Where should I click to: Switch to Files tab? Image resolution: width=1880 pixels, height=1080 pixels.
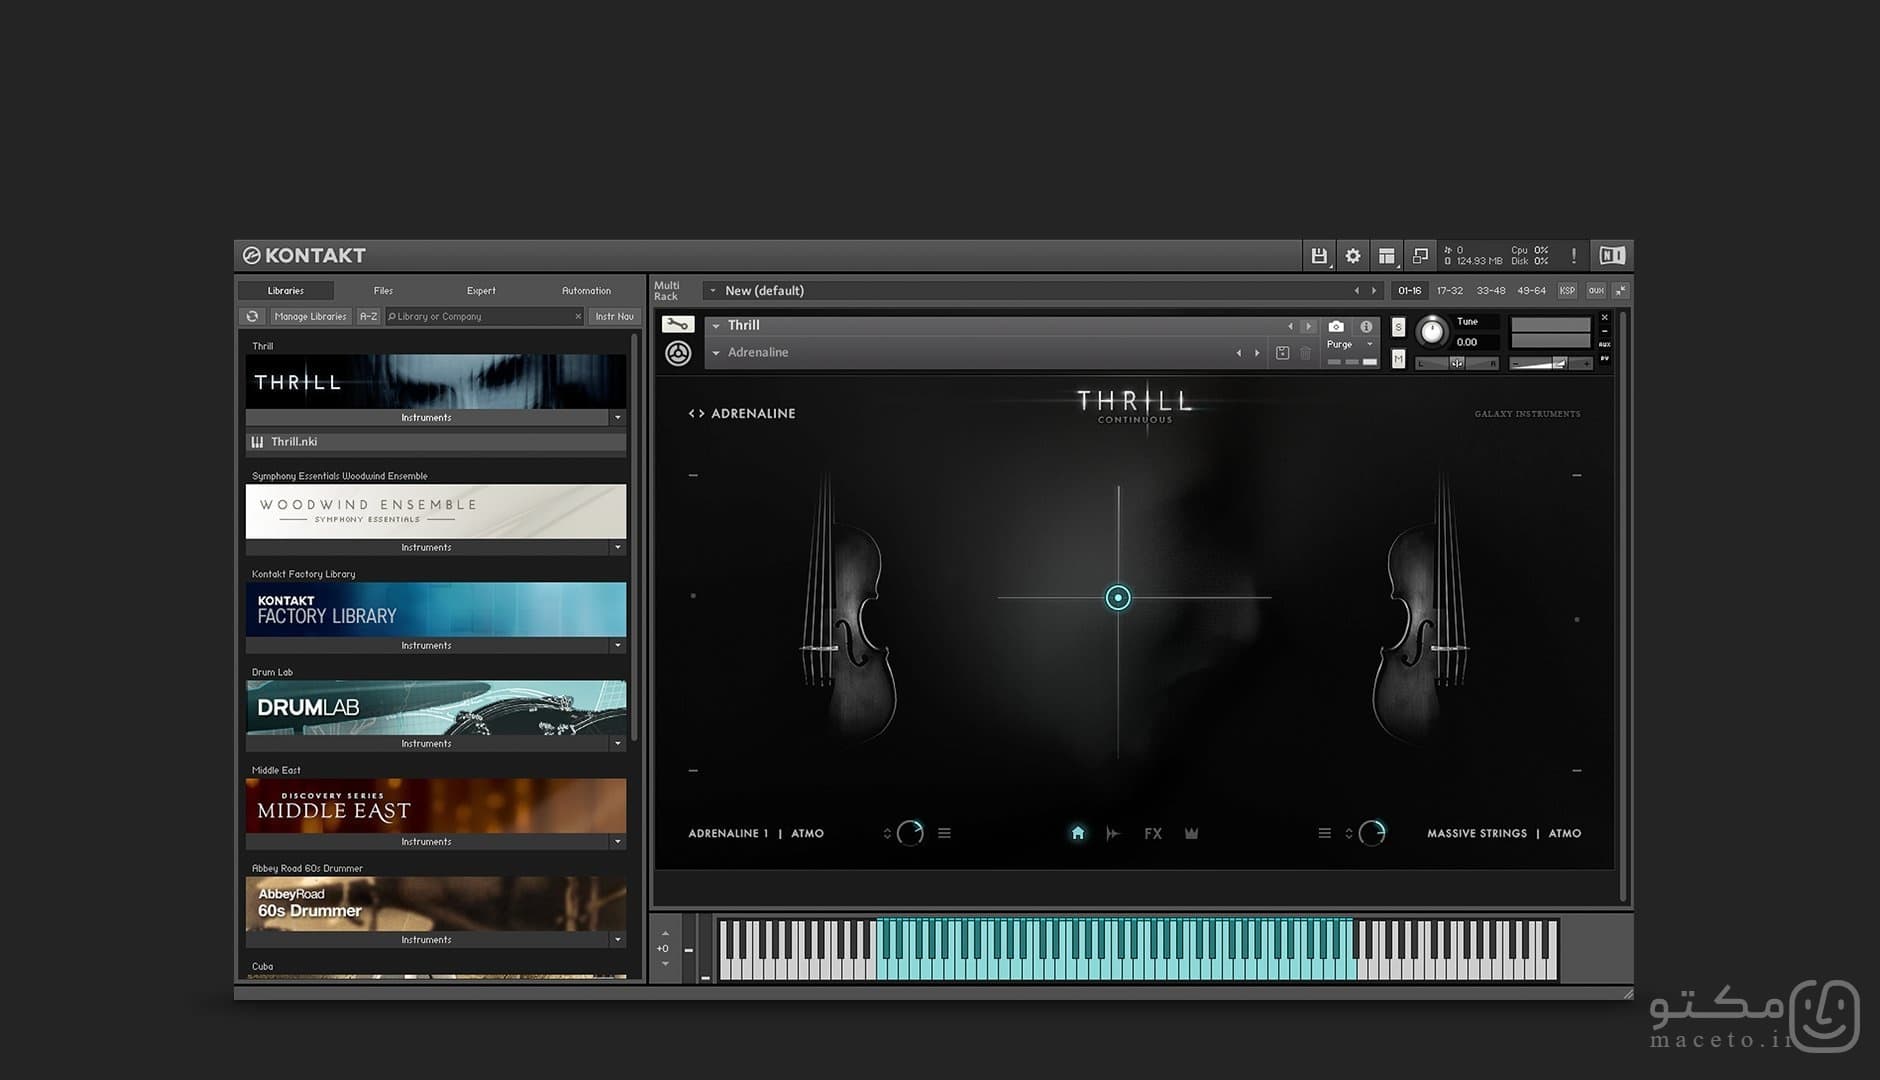pyautogui.click(x=383, y=290)
